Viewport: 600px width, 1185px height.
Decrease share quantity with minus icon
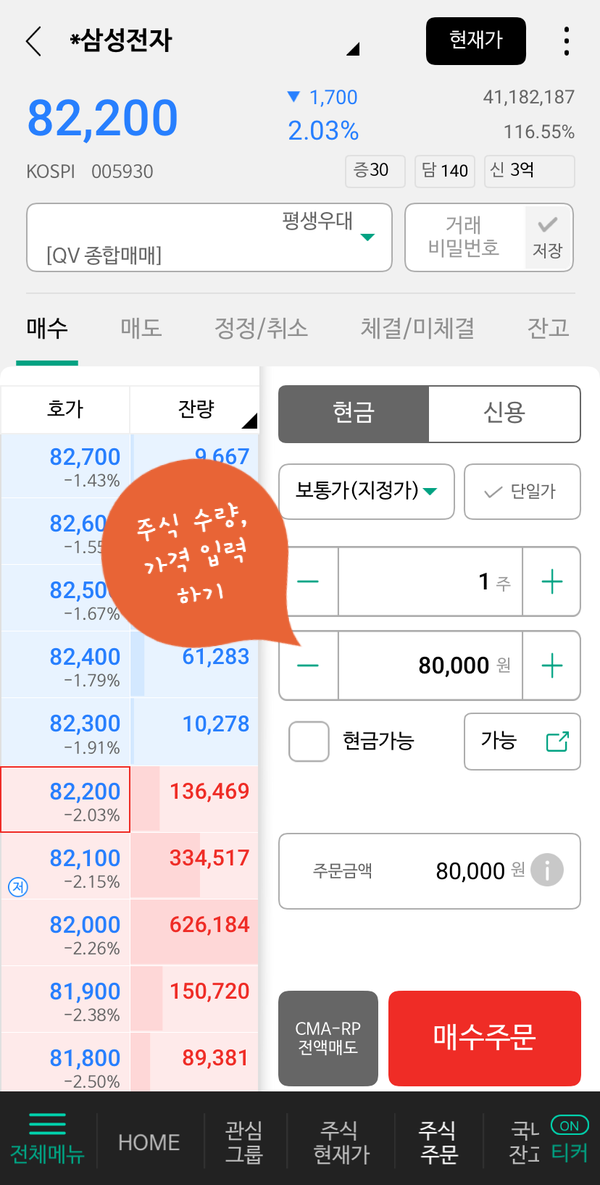308,582
